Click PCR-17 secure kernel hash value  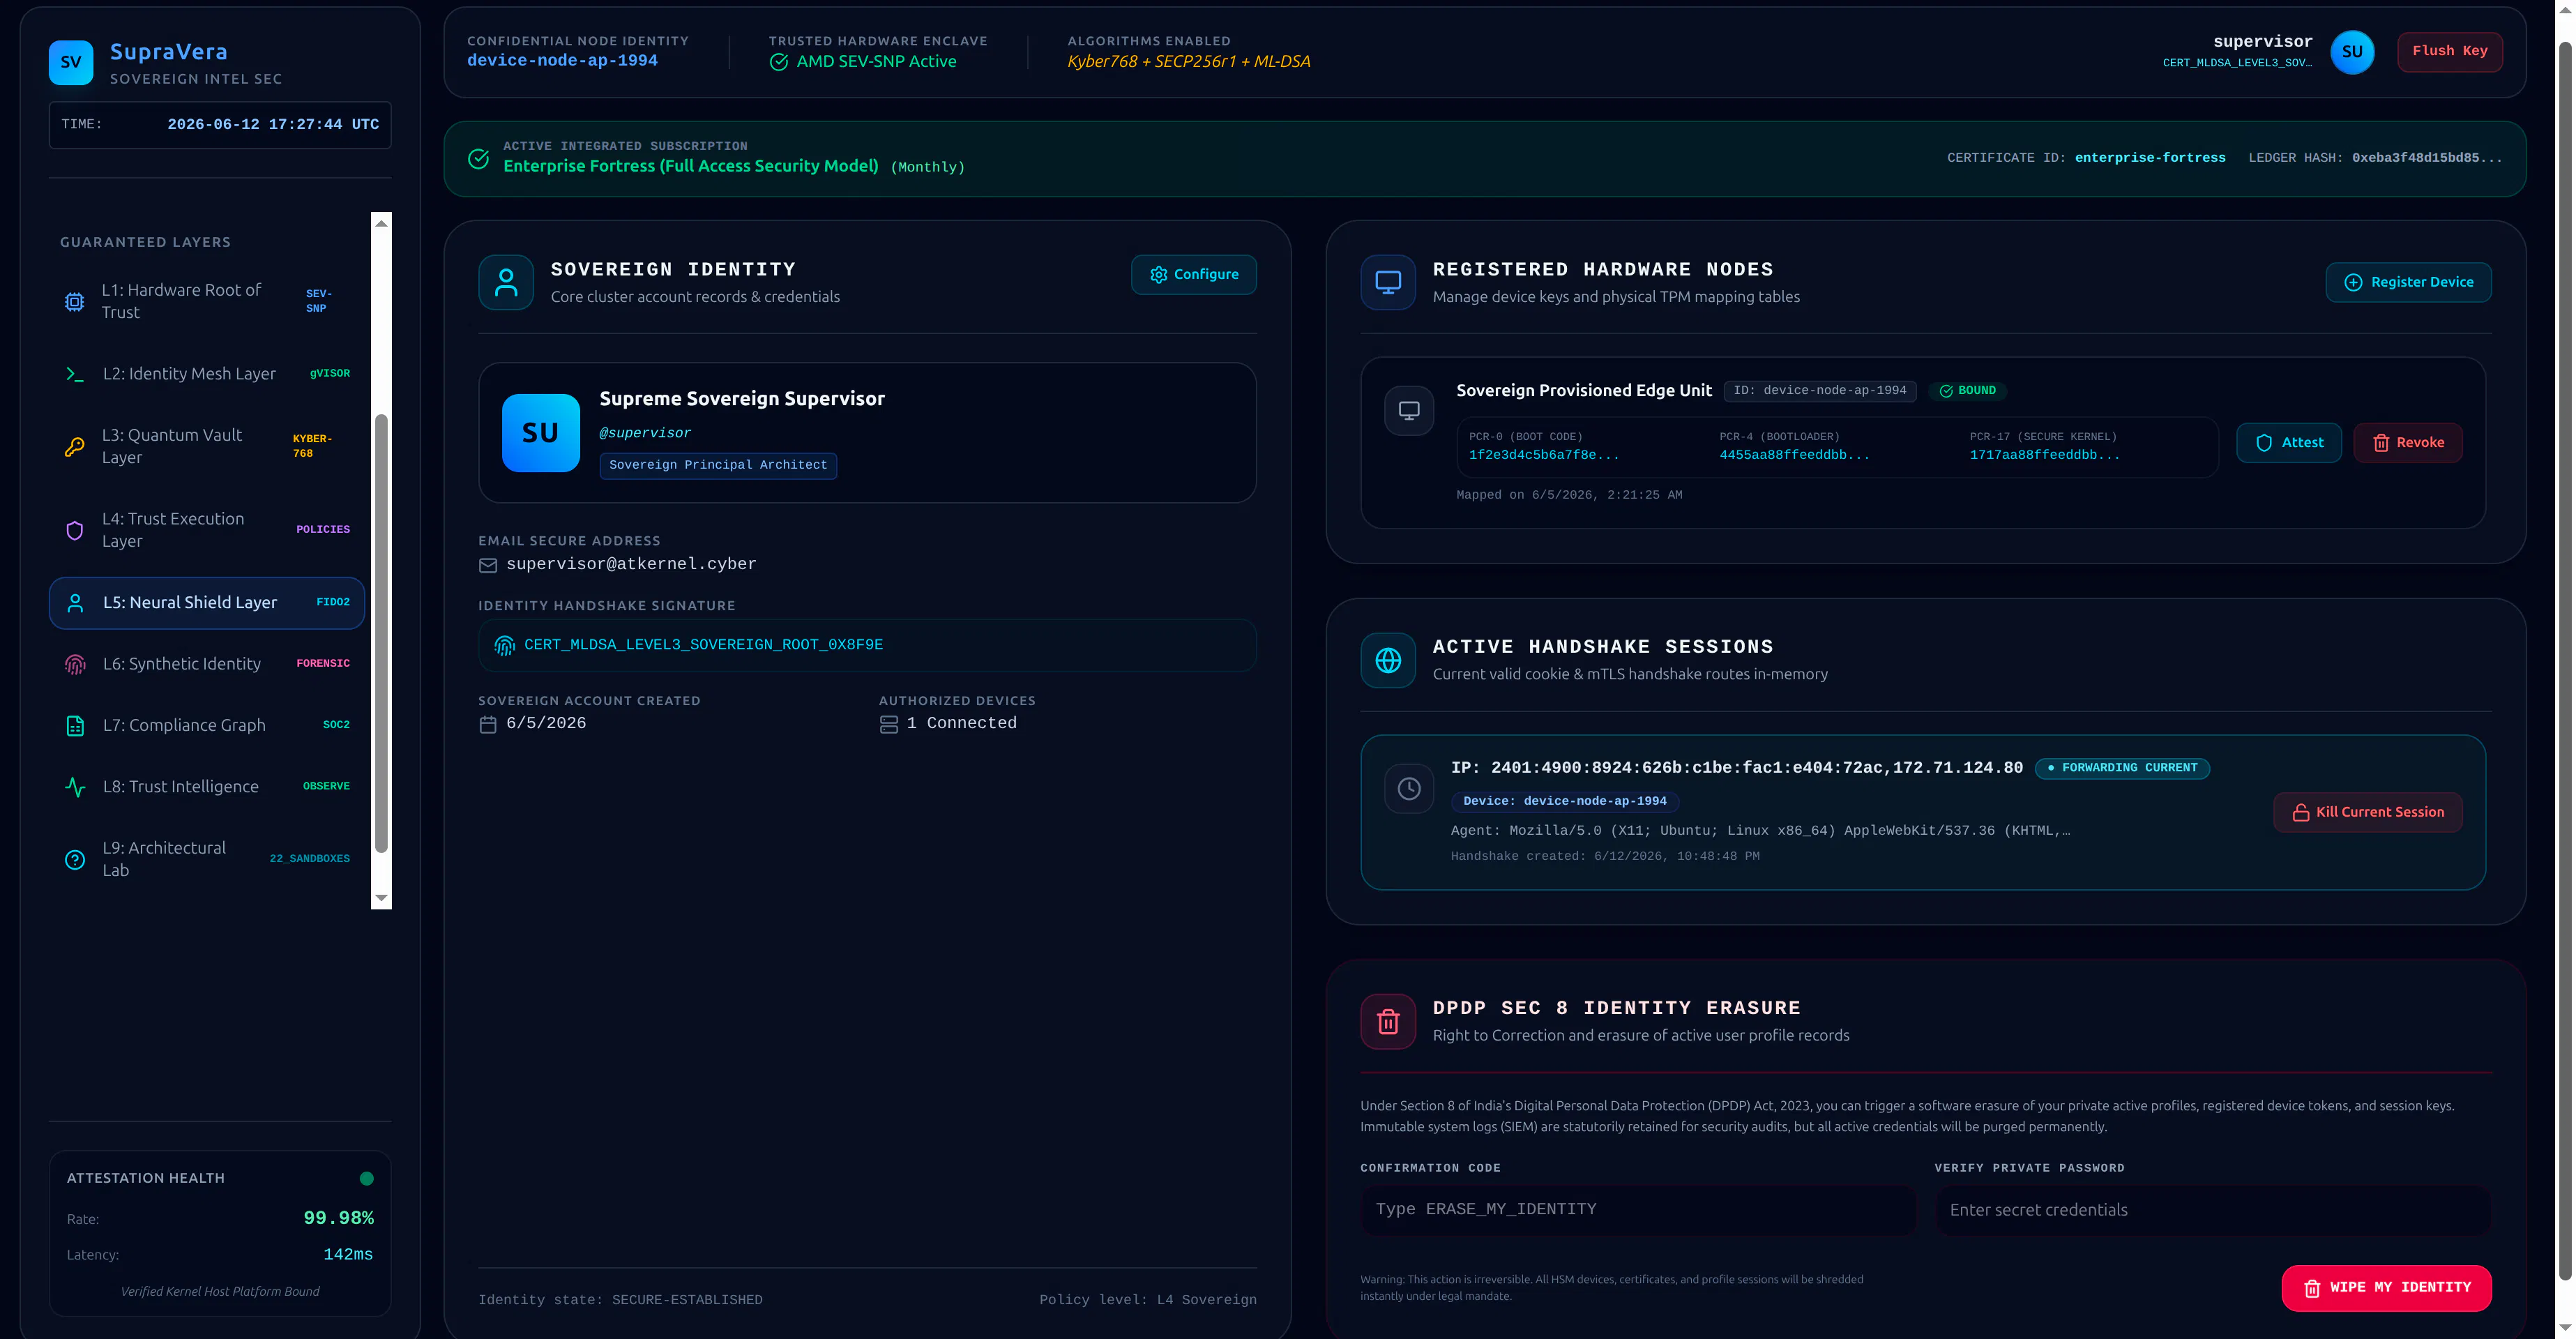point(2044,455)
